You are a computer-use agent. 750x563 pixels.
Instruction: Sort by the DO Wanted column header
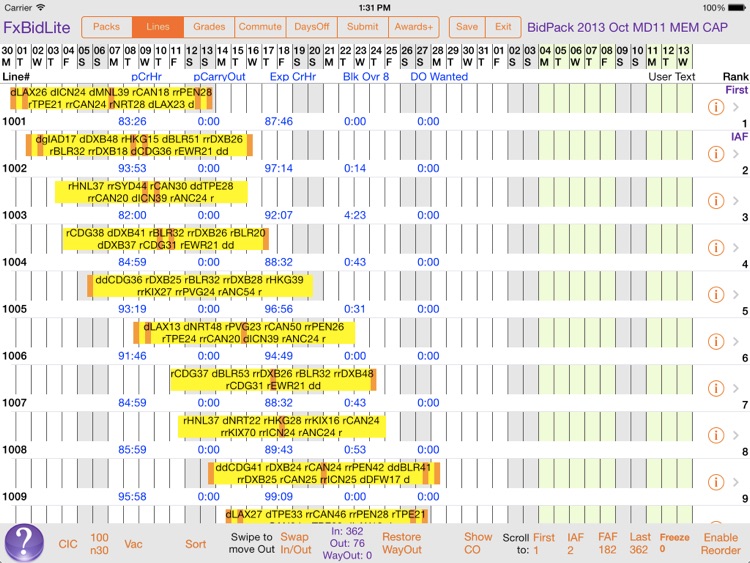(439, 77)
